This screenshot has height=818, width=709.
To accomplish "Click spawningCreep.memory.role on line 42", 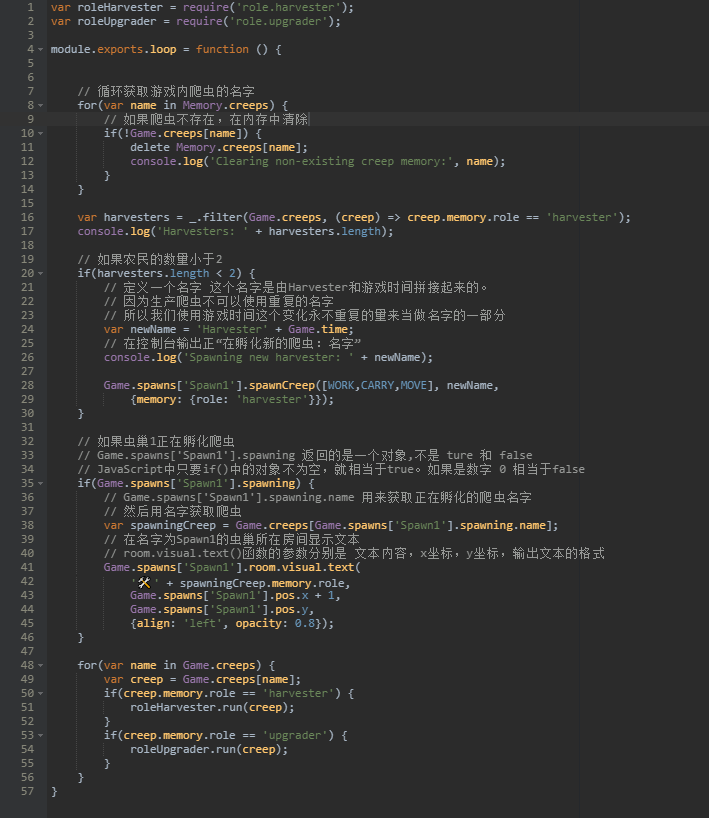I will pyautogui.click(x=262, y=583).
